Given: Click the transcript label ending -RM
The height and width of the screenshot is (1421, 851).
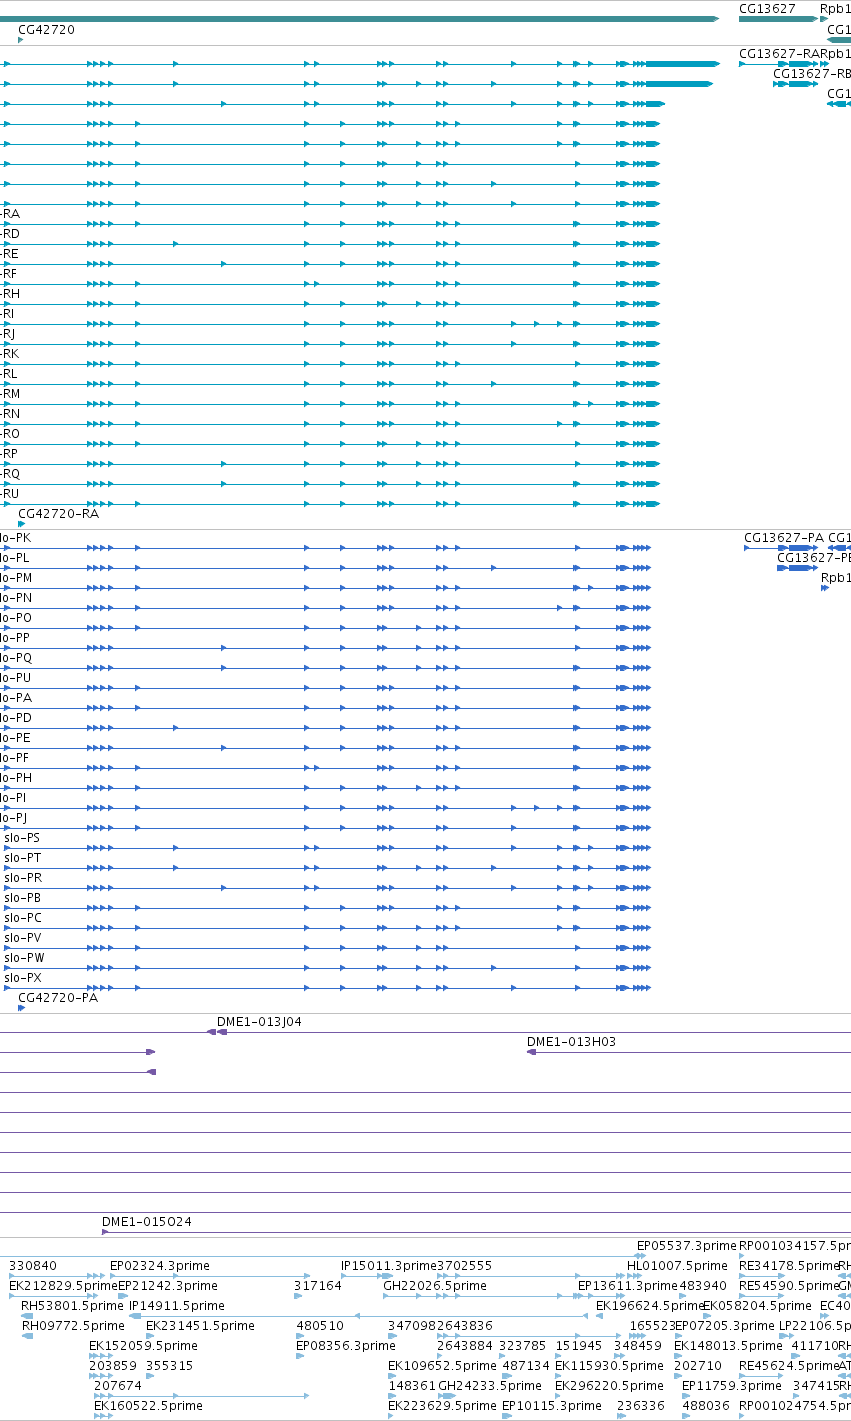Looking at the screenshot, I should tap(11, 393).
